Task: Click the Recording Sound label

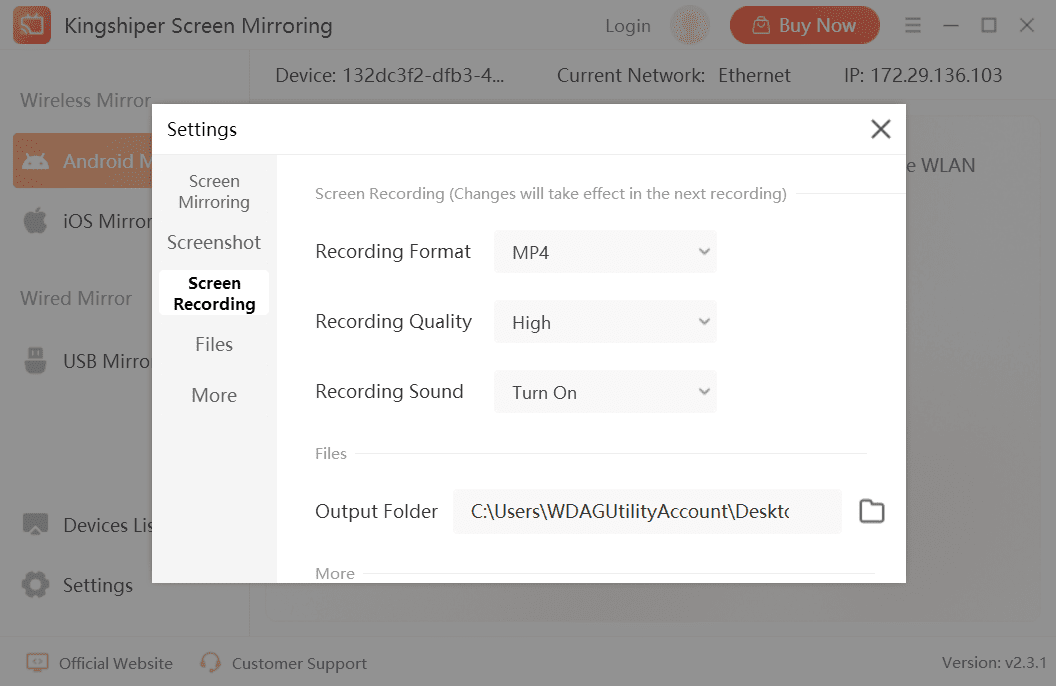Action: (389, 392)
